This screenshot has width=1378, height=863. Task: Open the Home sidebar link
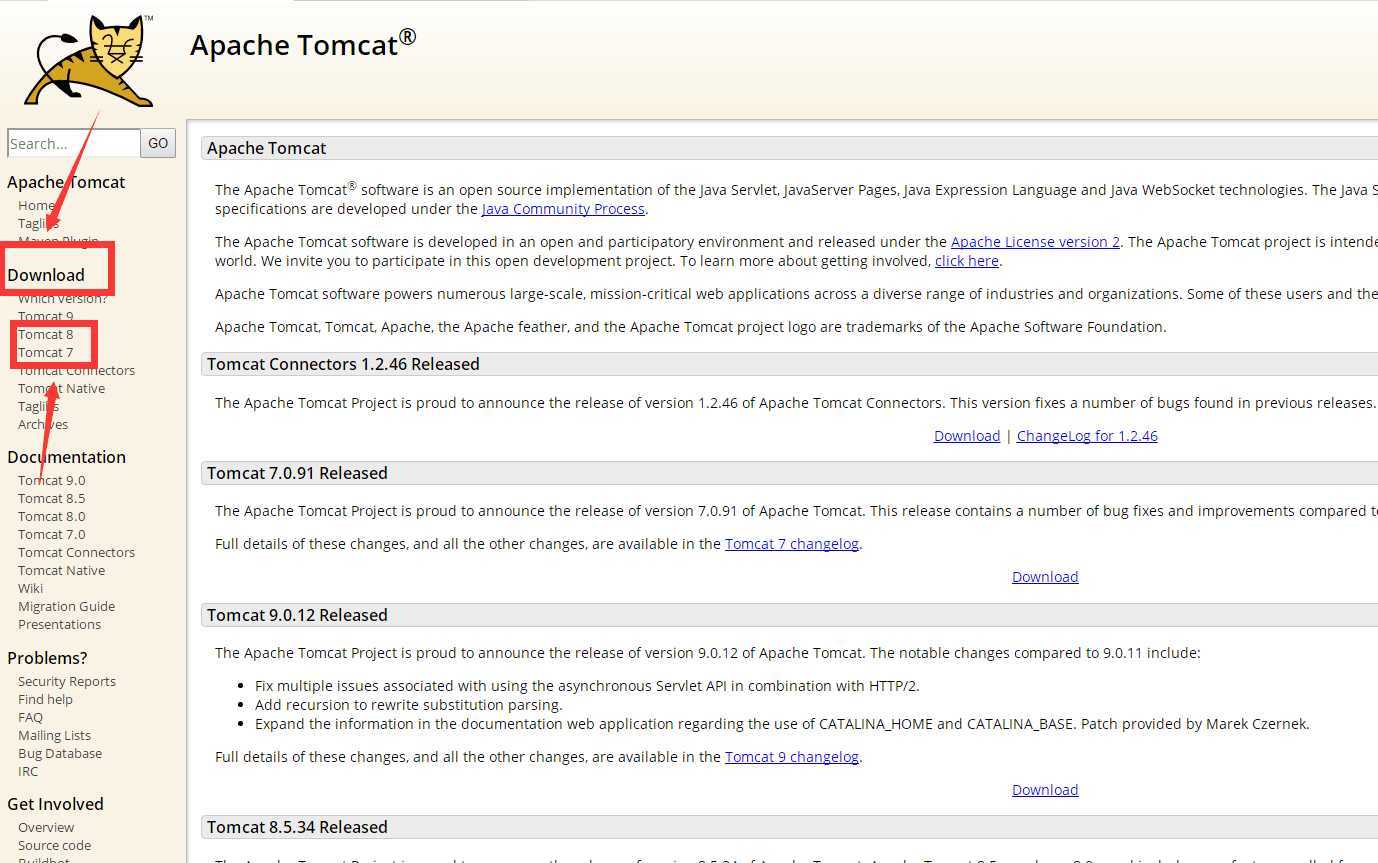[x=36, y=205]
